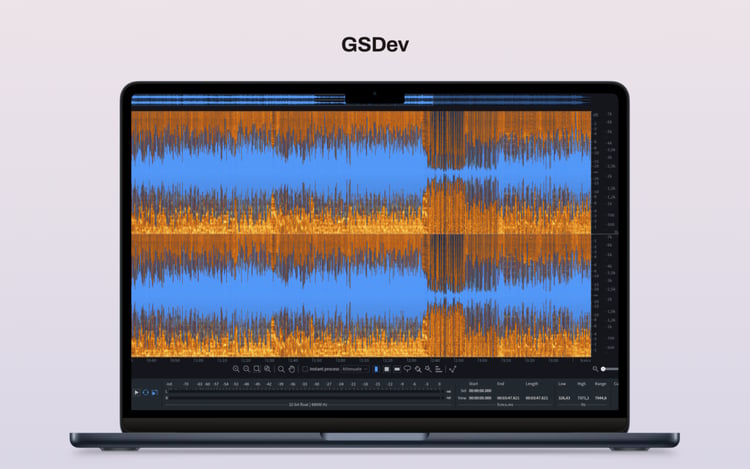Click the View end time value

[508, 398]
